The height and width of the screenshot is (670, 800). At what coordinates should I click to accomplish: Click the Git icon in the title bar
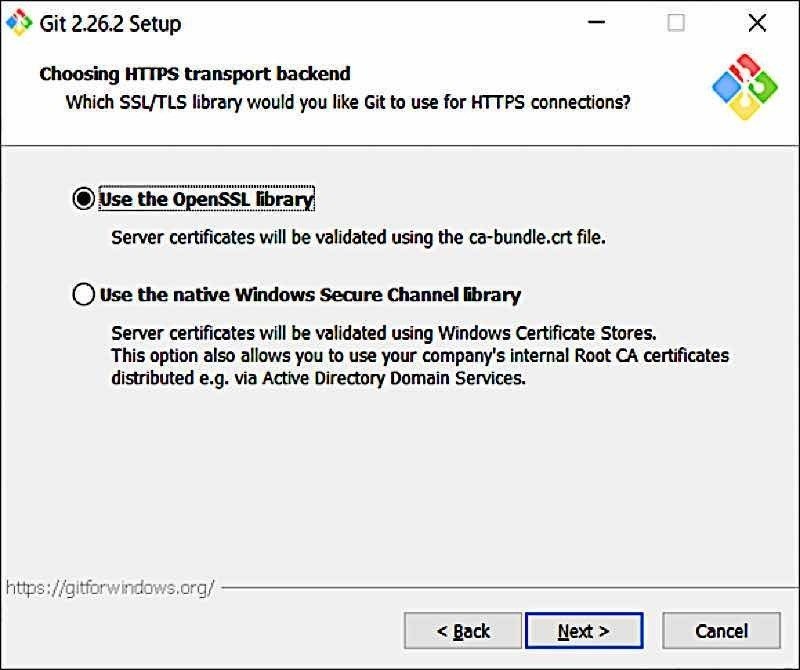coord(19,22)
